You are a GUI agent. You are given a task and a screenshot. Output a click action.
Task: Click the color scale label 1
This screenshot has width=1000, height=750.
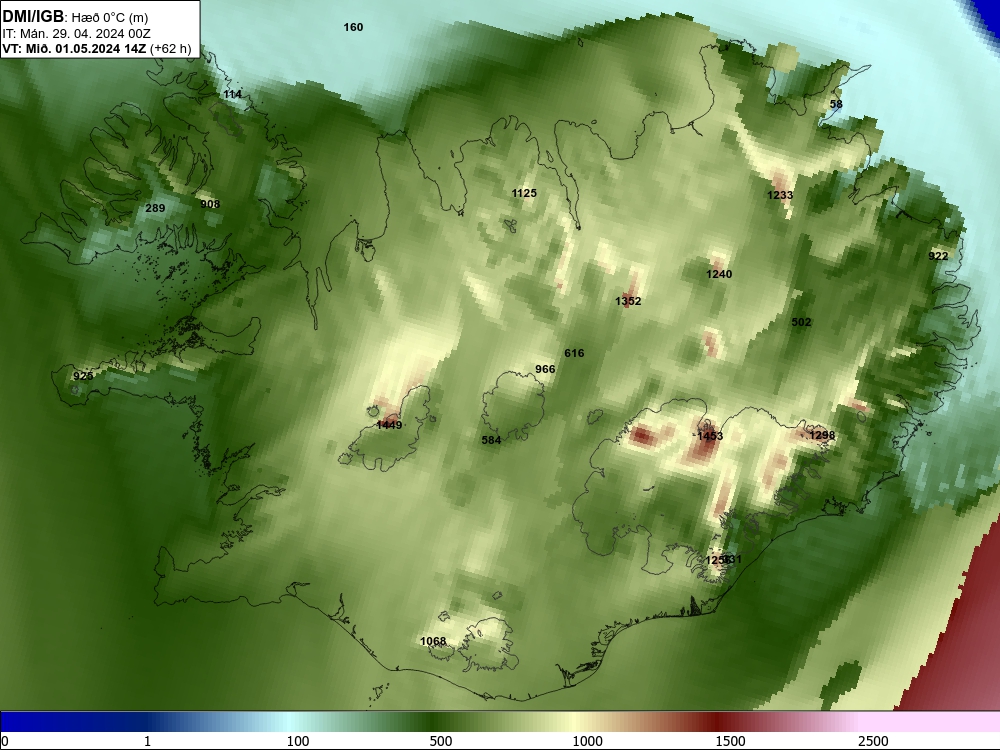pyautogui.click(x=147, y=741)
